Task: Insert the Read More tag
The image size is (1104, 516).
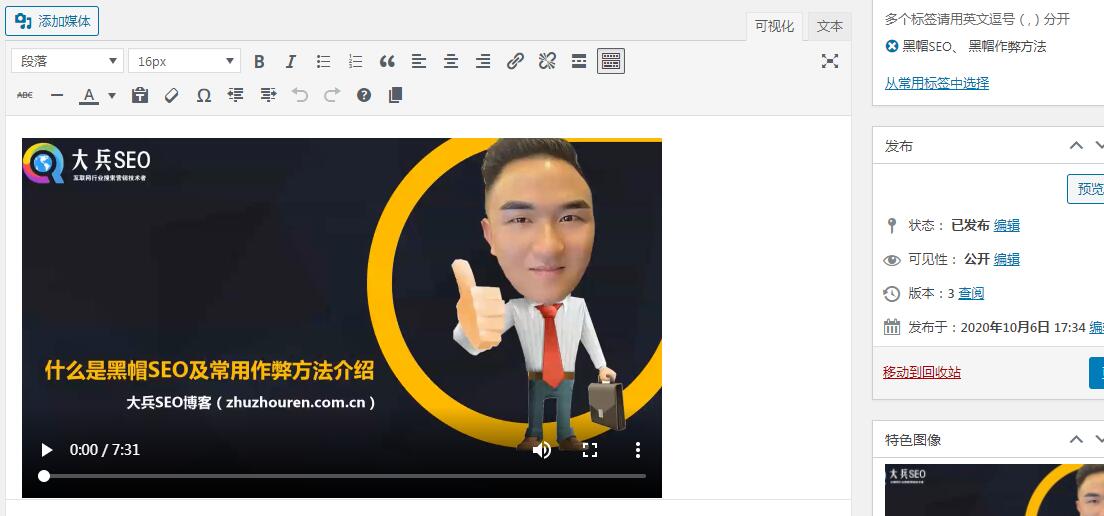Action: 579,61
